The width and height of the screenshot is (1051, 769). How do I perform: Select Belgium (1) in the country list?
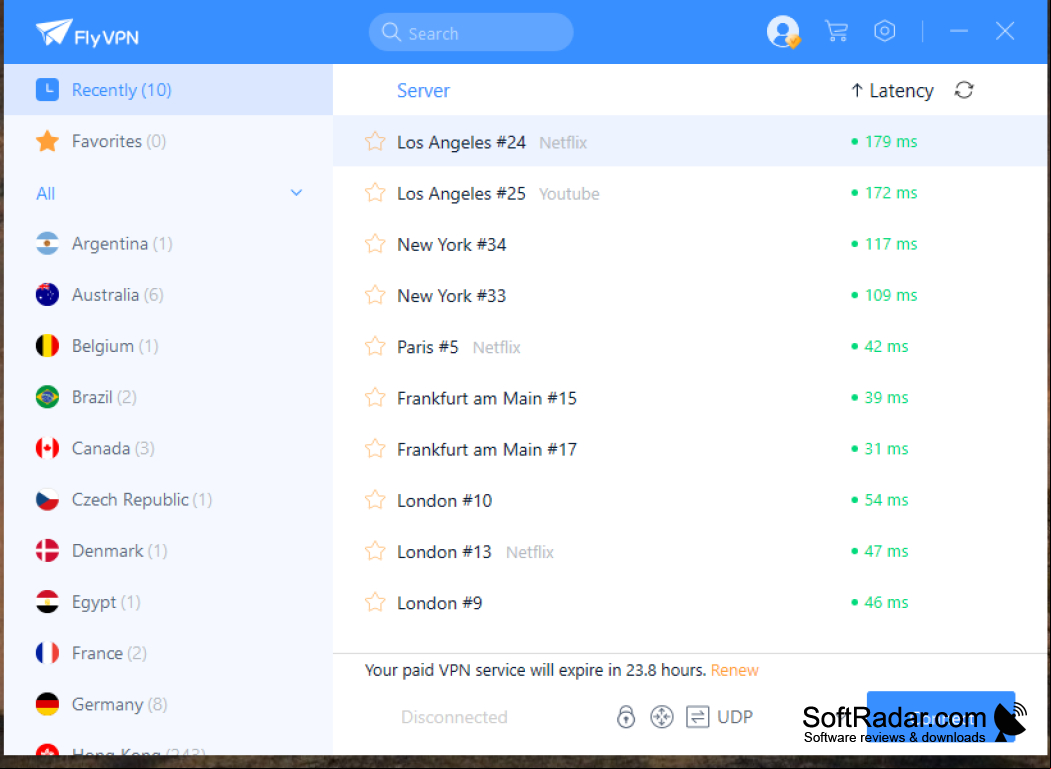pos(168,346)
